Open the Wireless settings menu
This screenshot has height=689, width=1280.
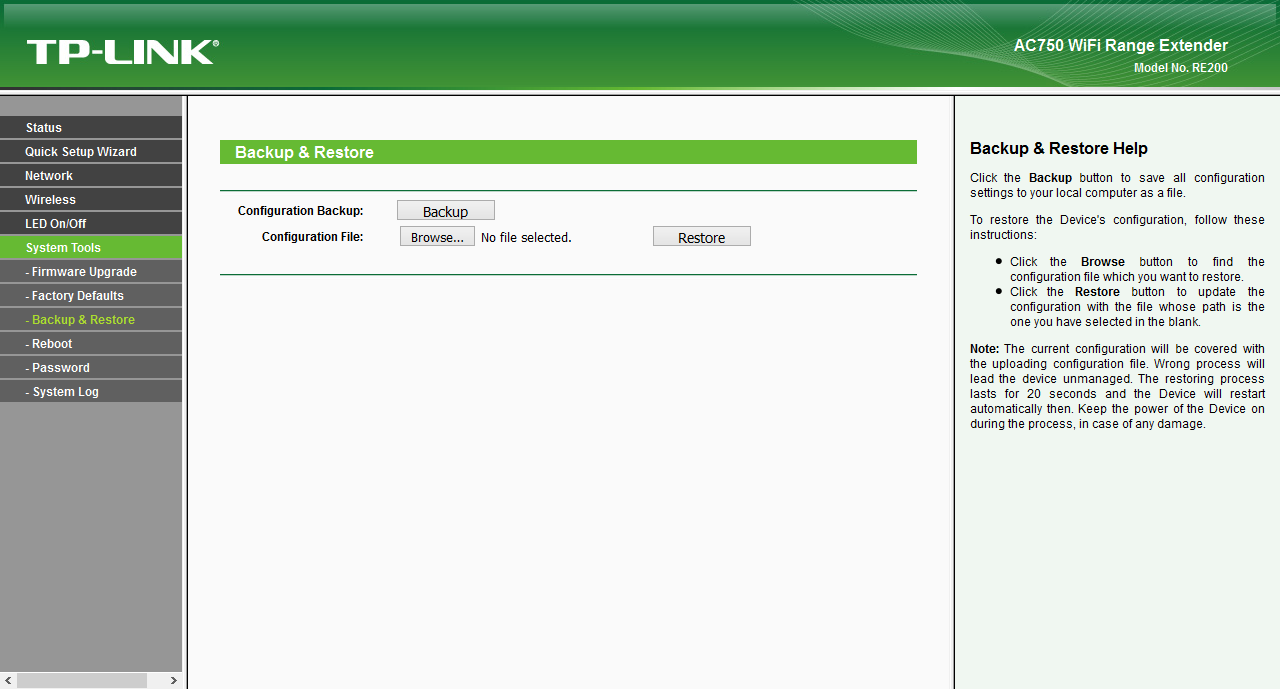click(91, 199)
